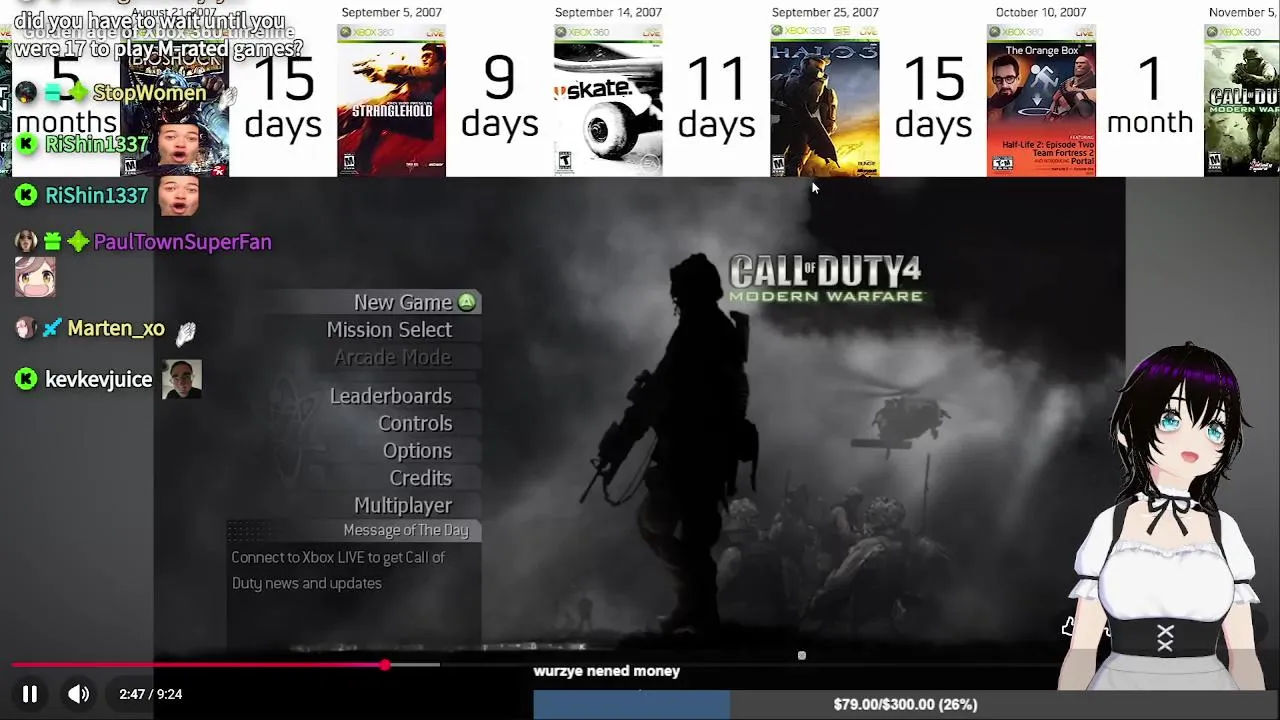This screenshot has width=1280, height=720.
Task: Click the October 10, 2007 date label
Action: (1041, 13)
